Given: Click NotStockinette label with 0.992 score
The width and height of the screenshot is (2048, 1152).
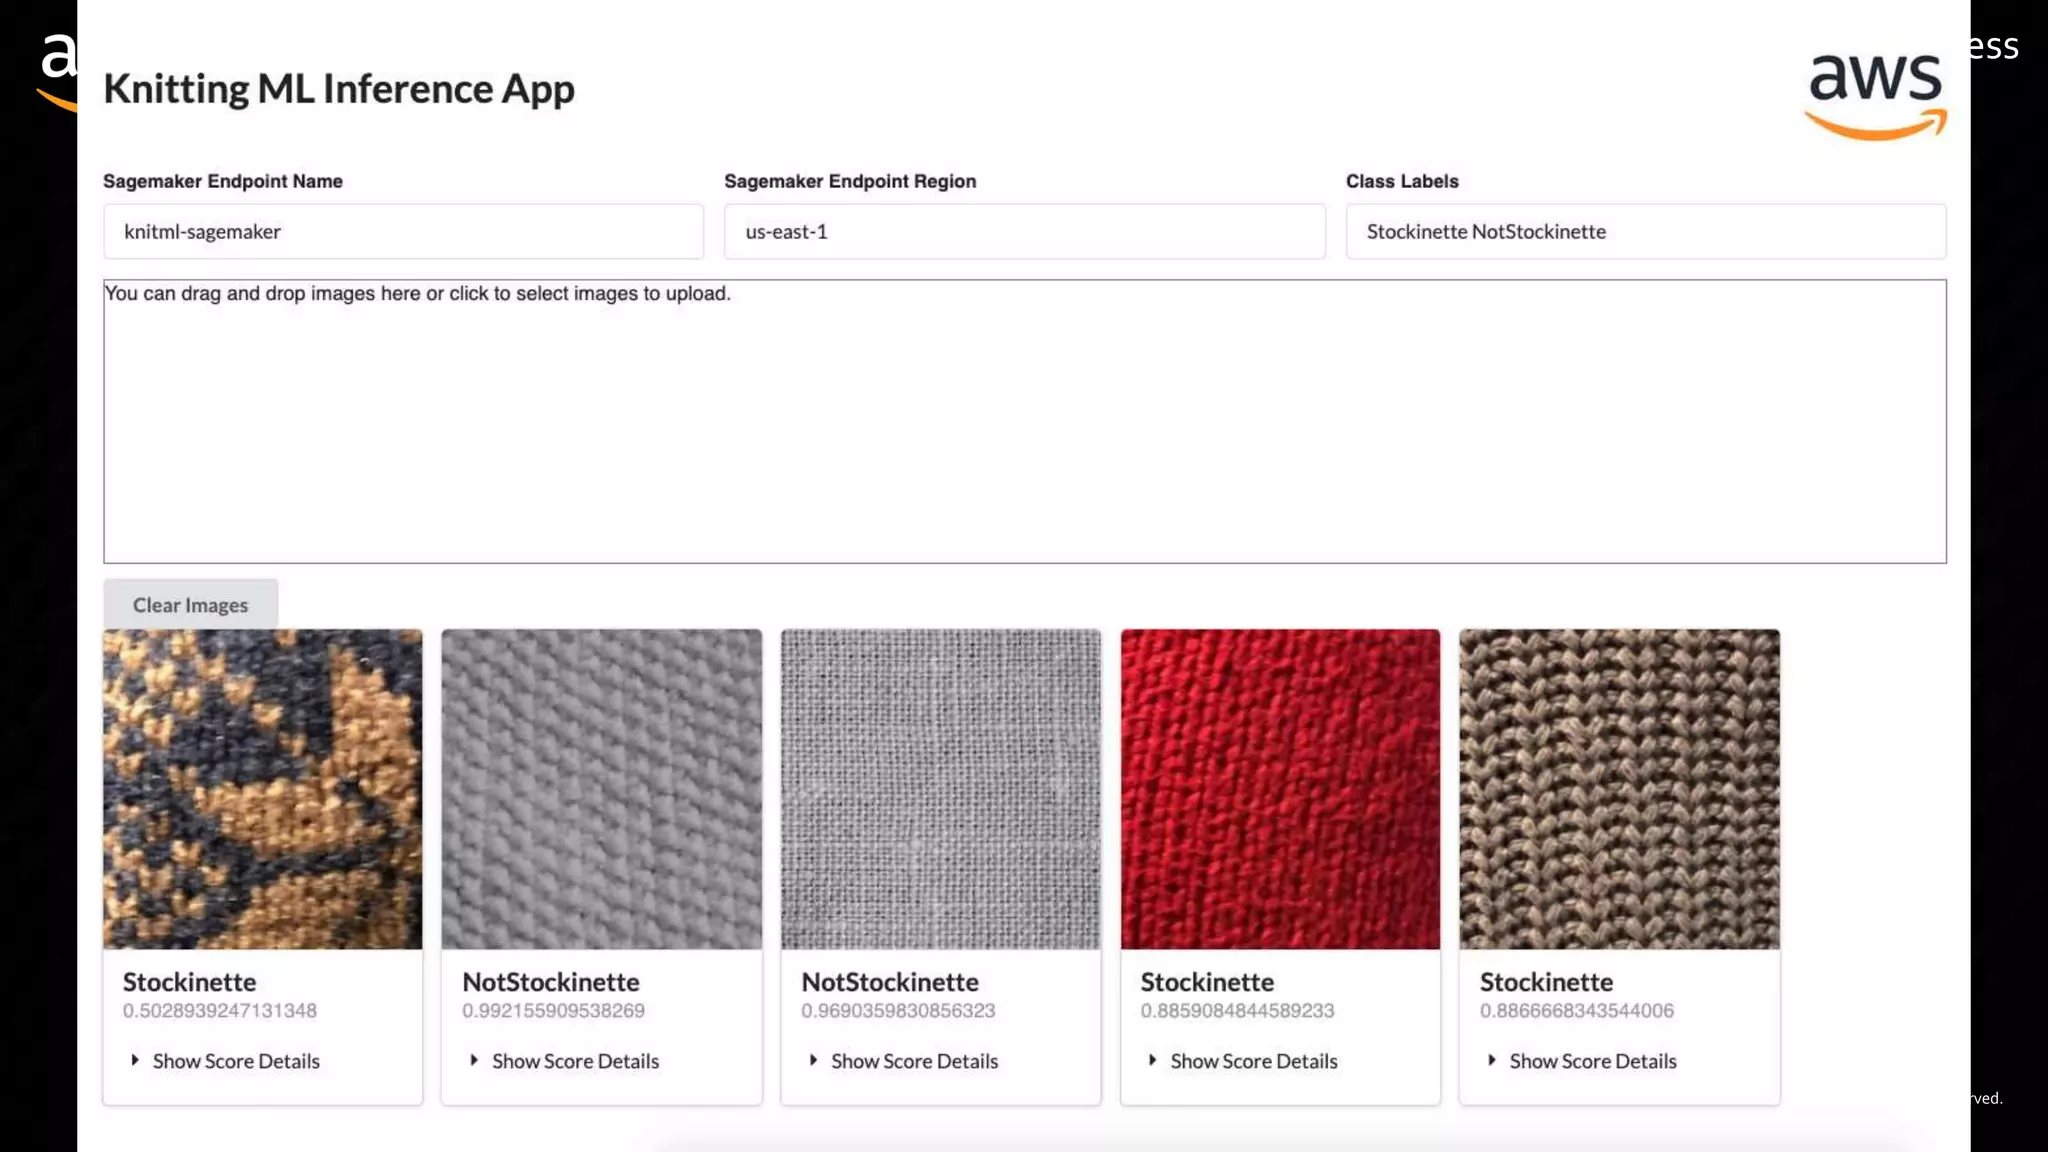Looking at the screenshot, I should click(550, 982).
